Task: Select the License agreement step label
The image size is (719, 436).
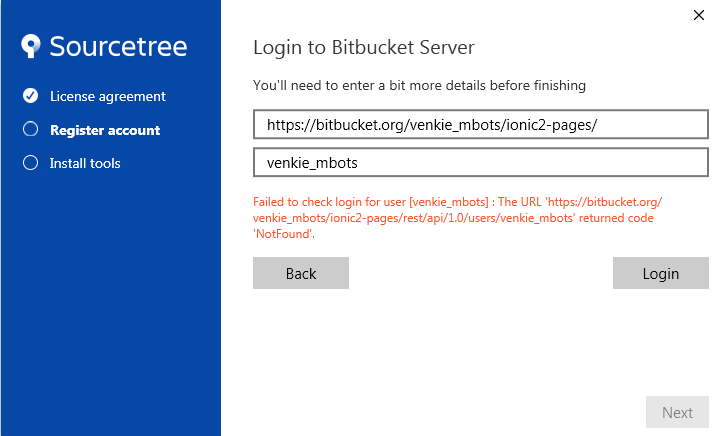Action: click(107, 96)
